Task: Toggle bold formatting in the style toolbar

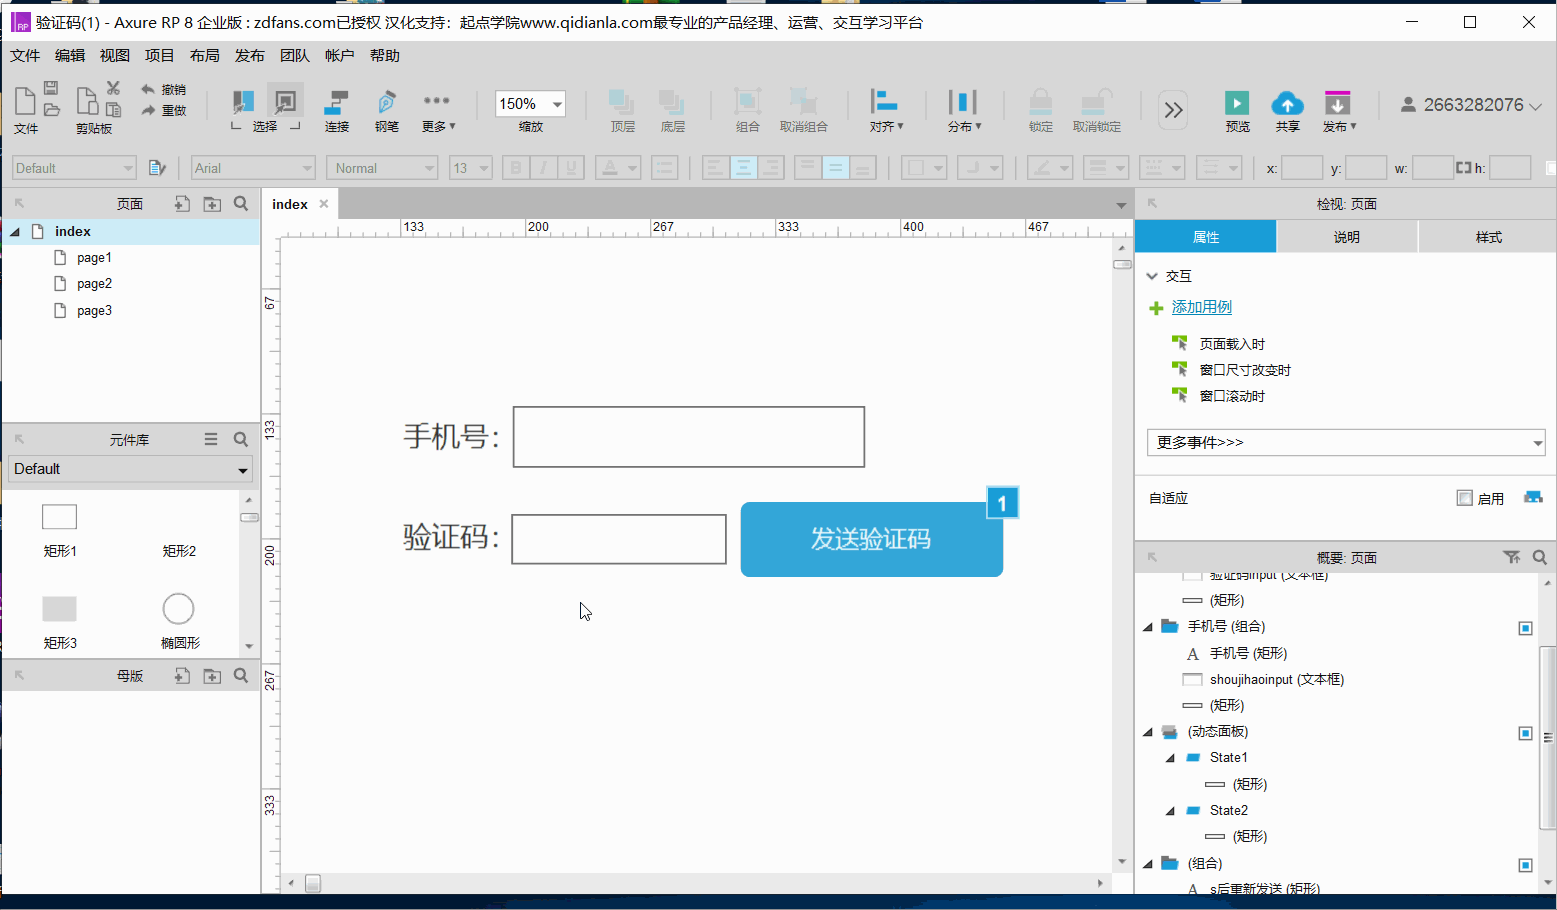Action: click(515, 167)
